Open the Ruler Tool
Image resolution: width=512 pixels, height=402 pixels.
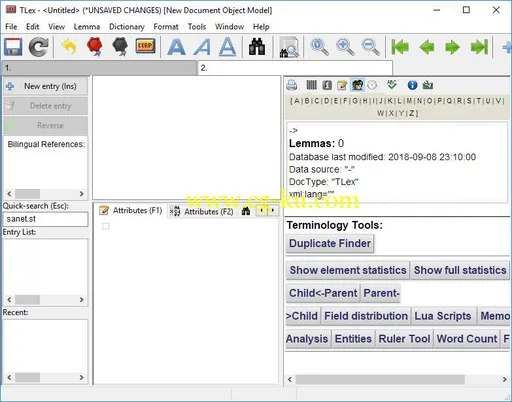point(404,339)
